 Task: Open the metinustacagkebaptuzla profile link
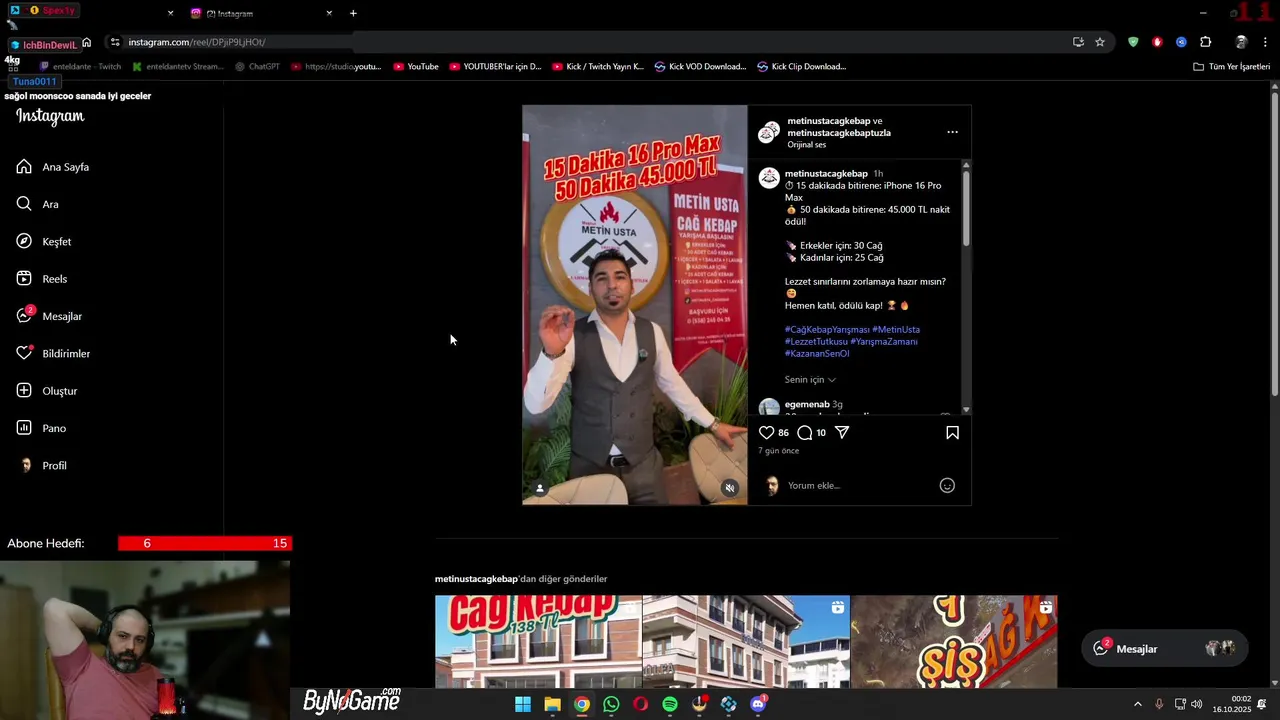click(x=839, y=133)
